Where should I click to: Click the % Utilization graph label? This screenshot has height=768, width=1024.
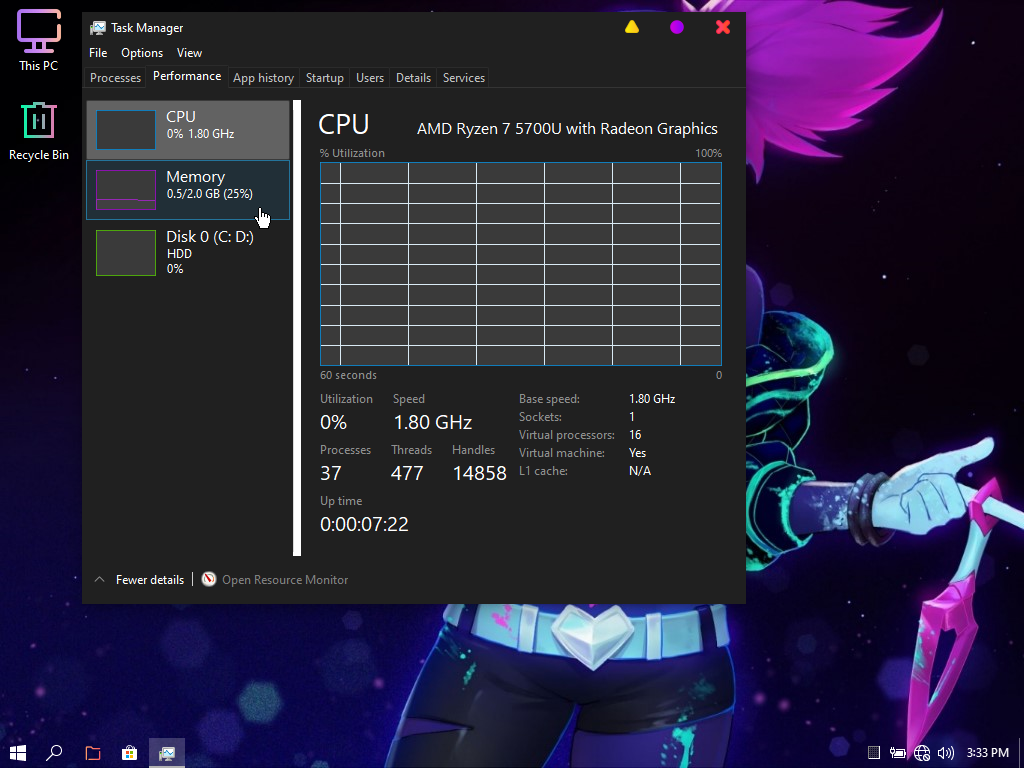[352, 153]
